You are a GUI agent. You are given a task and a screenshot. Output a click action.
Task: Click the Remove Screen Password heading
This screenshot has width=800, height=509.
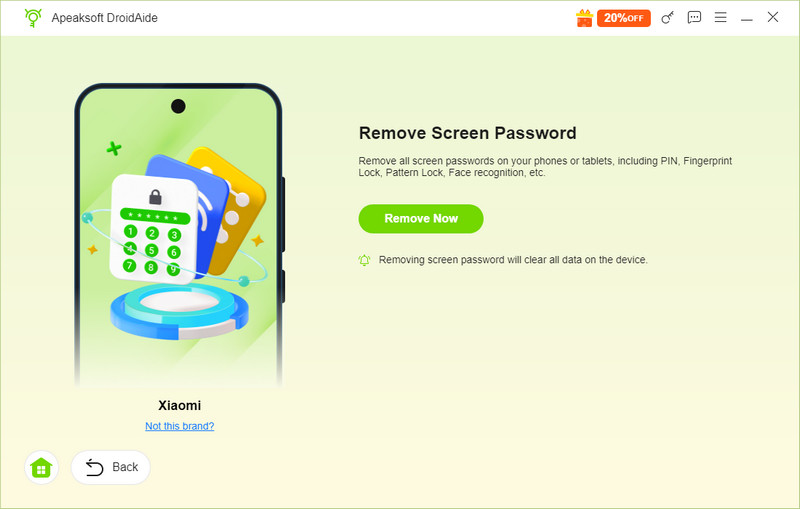click(x=467, y=133)
